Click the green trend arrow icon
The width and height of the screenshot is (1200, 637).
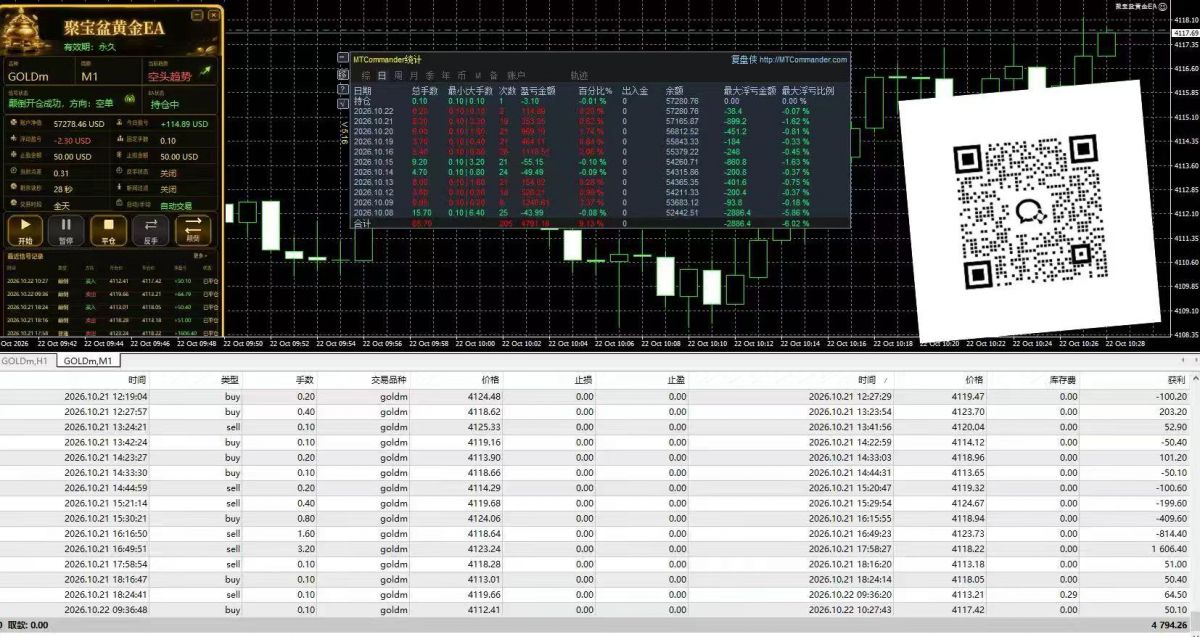(x=205, y=71)
